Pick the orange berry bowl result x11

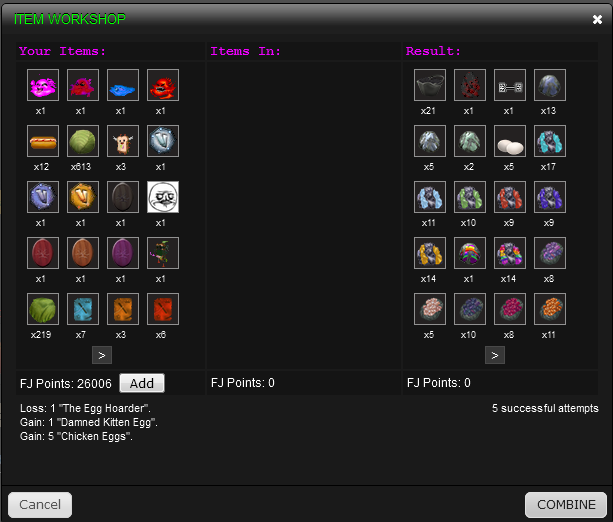pyautogui.click(x=550, y=309)
